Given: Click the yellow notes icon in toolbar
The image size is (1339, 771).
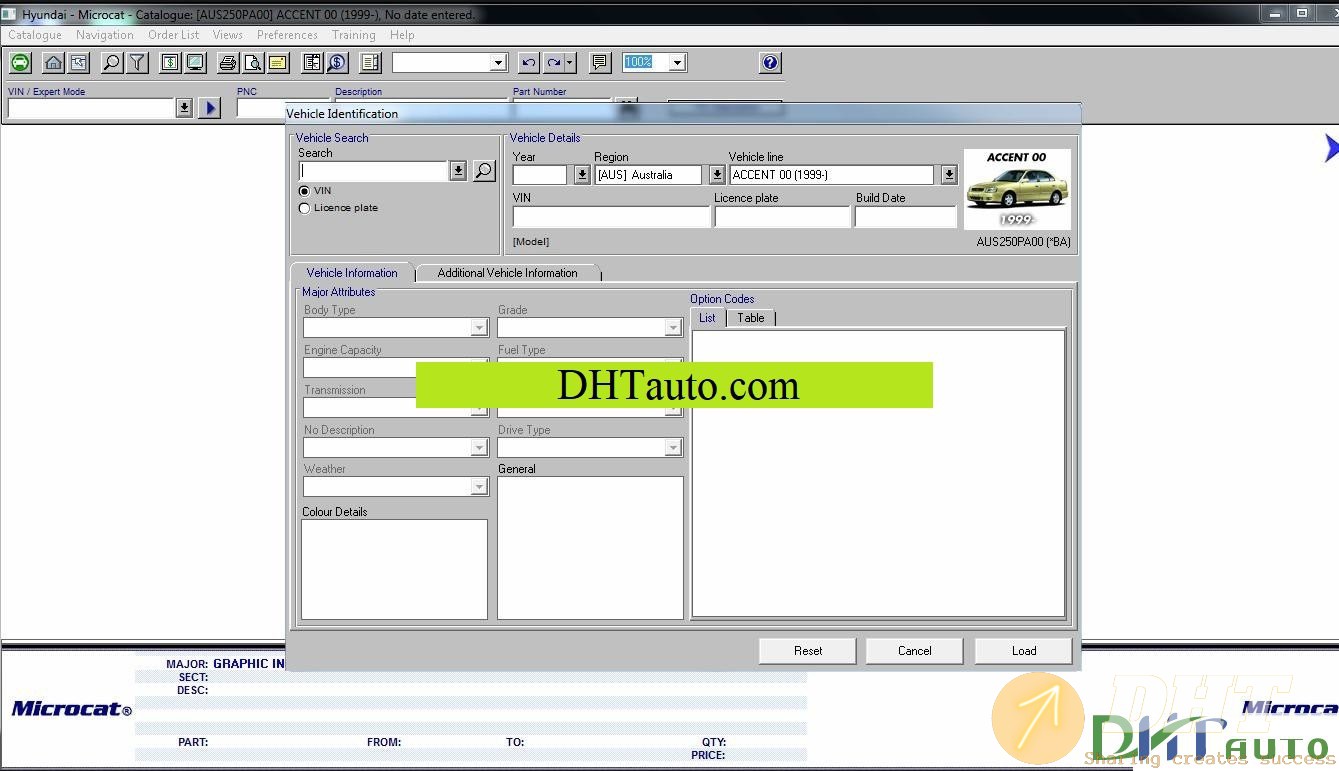Looking at the screenshot, I should coord(278,62).
